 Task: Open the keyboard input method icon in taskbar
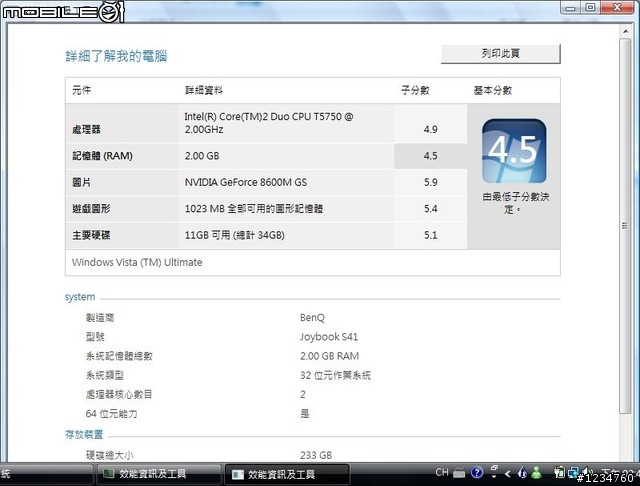(x=459, y=473)
